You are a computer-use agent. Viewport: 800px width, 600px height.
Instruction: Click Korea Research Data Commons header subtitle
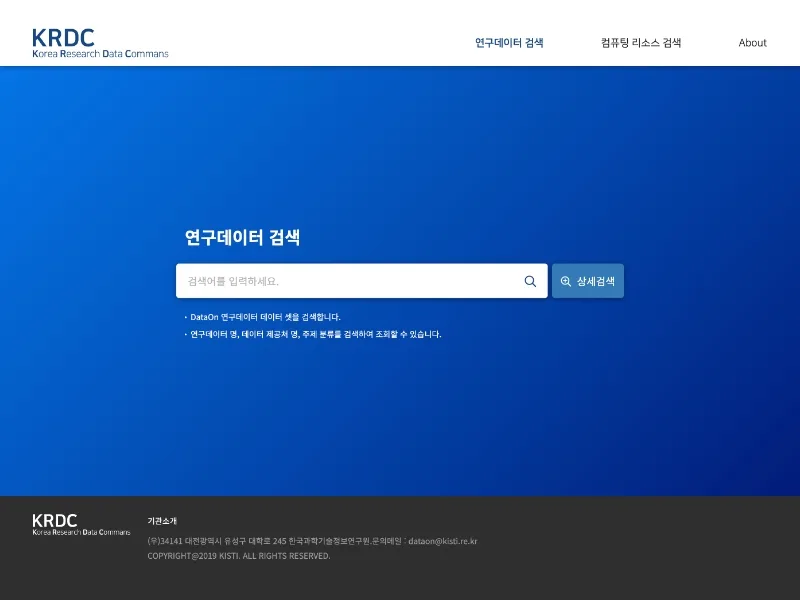click(x=100, y=54)
